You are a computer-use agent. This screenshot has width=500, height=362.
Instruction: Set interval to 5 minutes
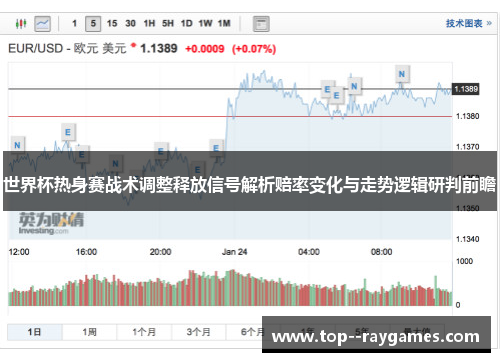[93, 24]
